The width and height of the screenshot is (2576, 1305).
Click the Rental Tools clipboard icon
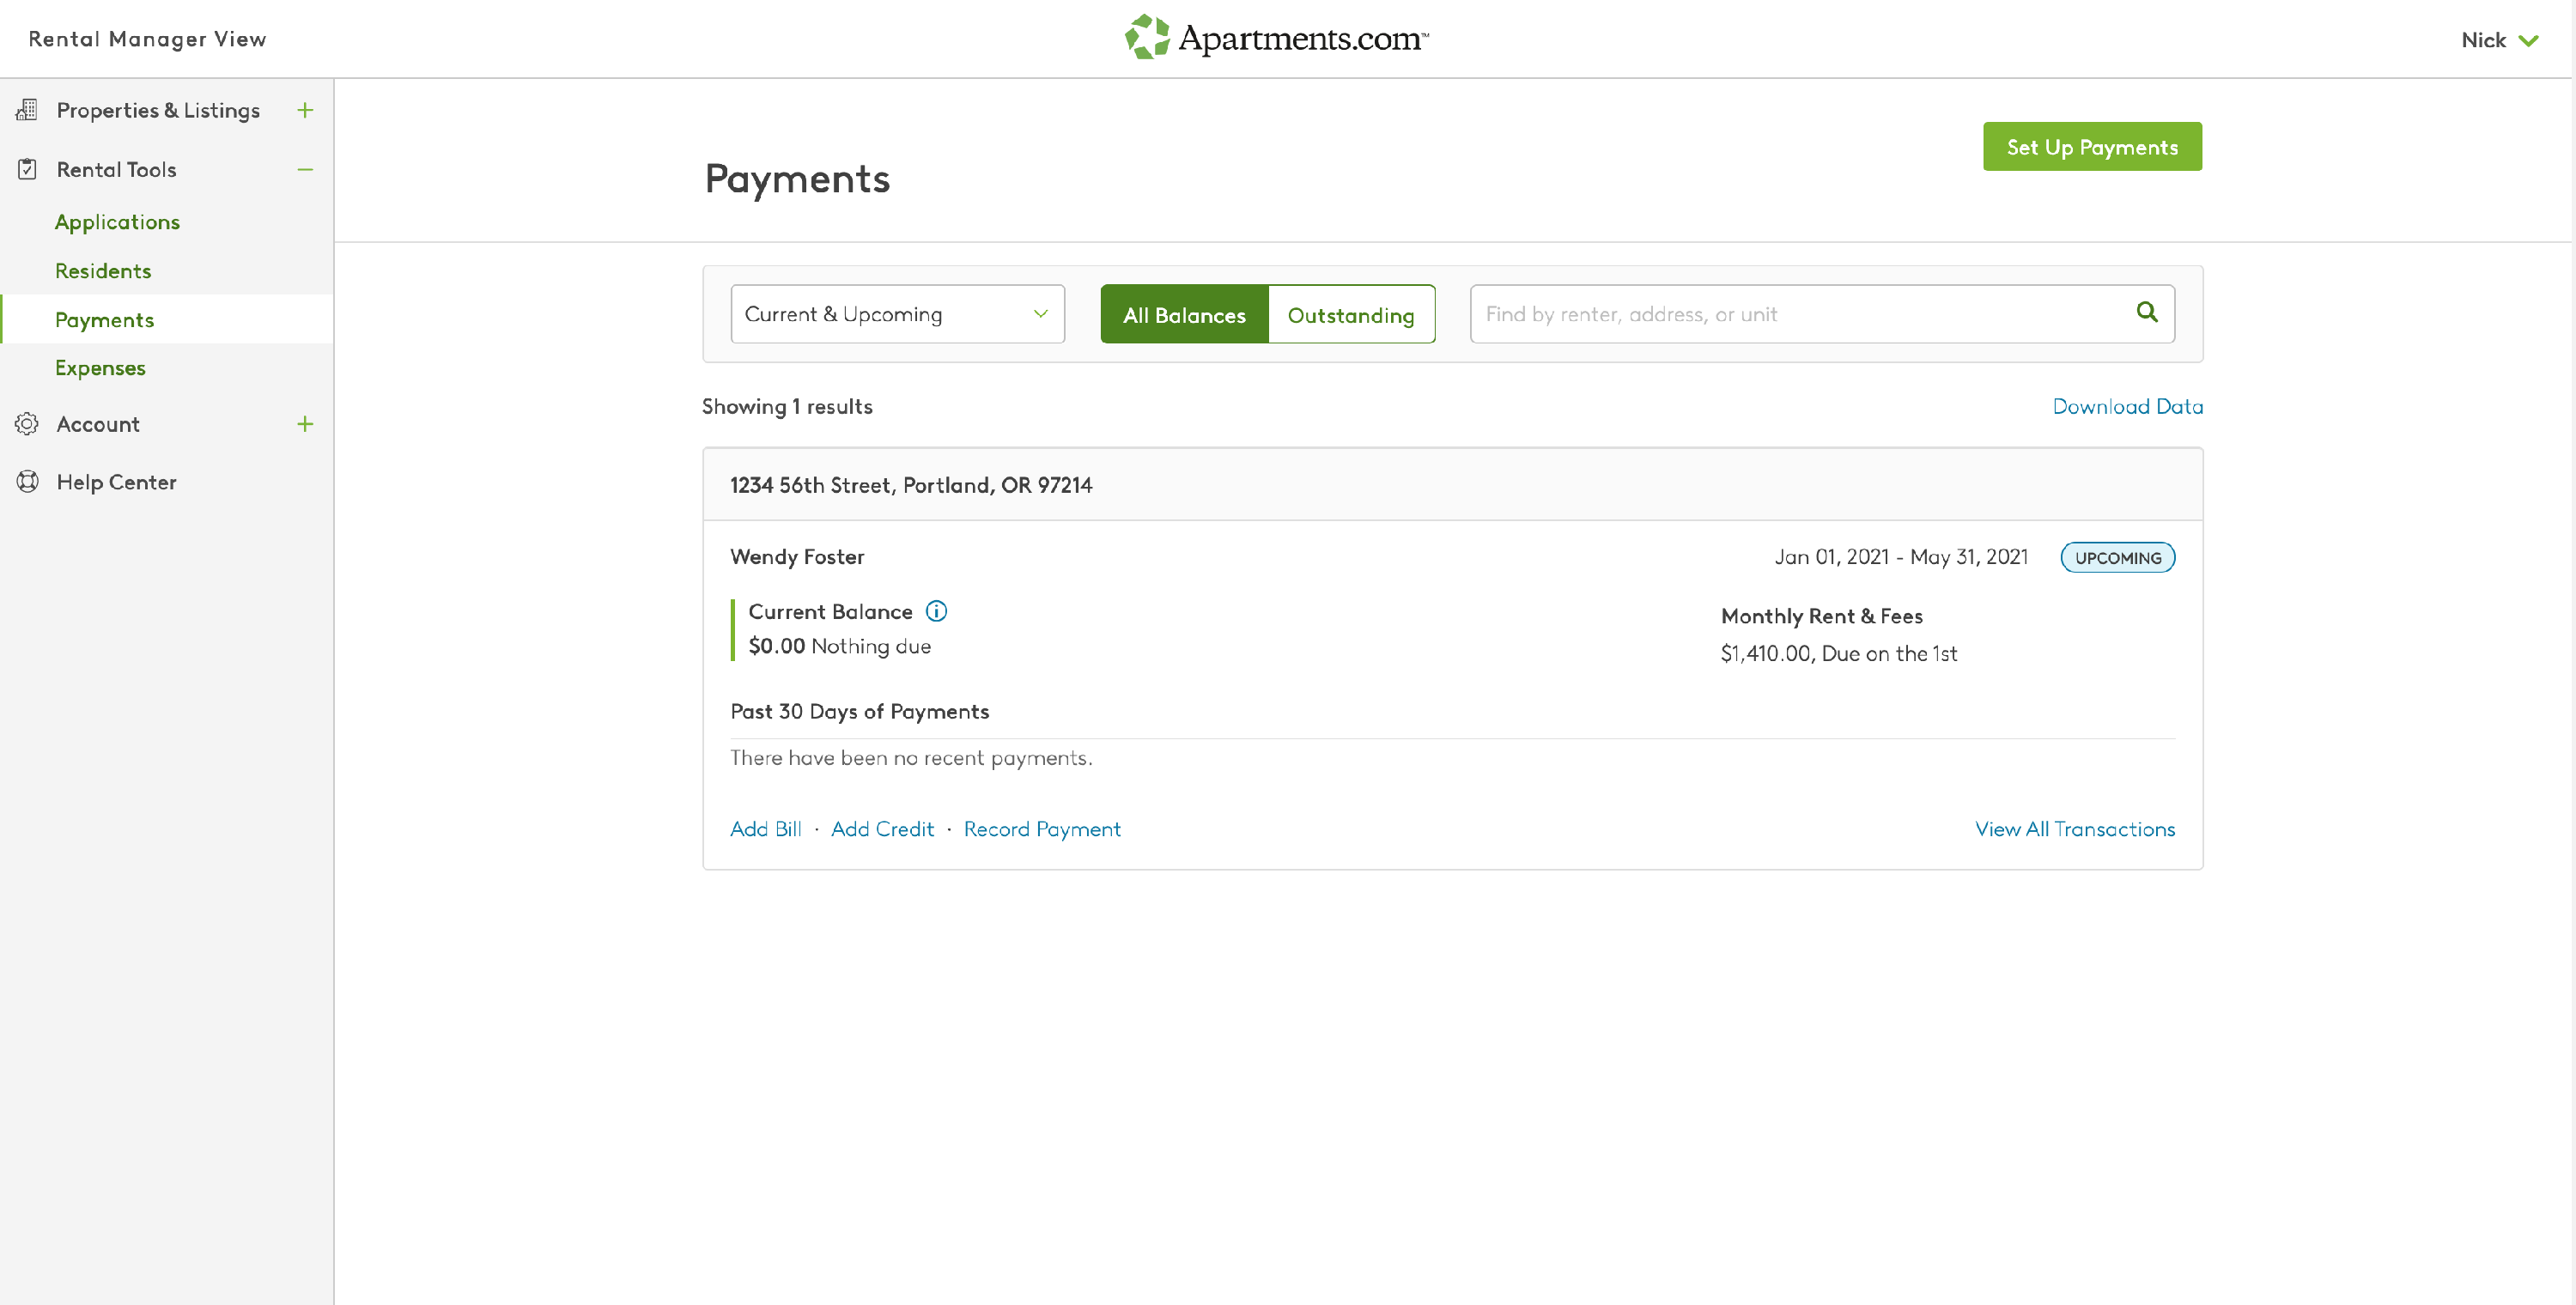27,169
